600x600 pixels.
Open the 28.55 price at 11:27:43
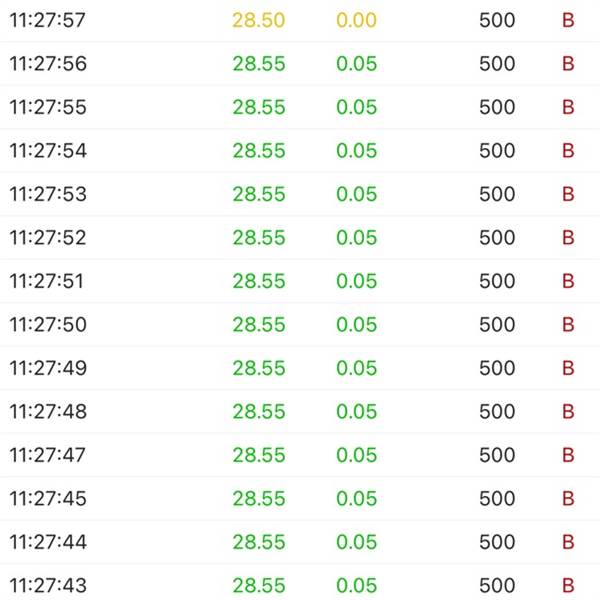coord(259,585)
